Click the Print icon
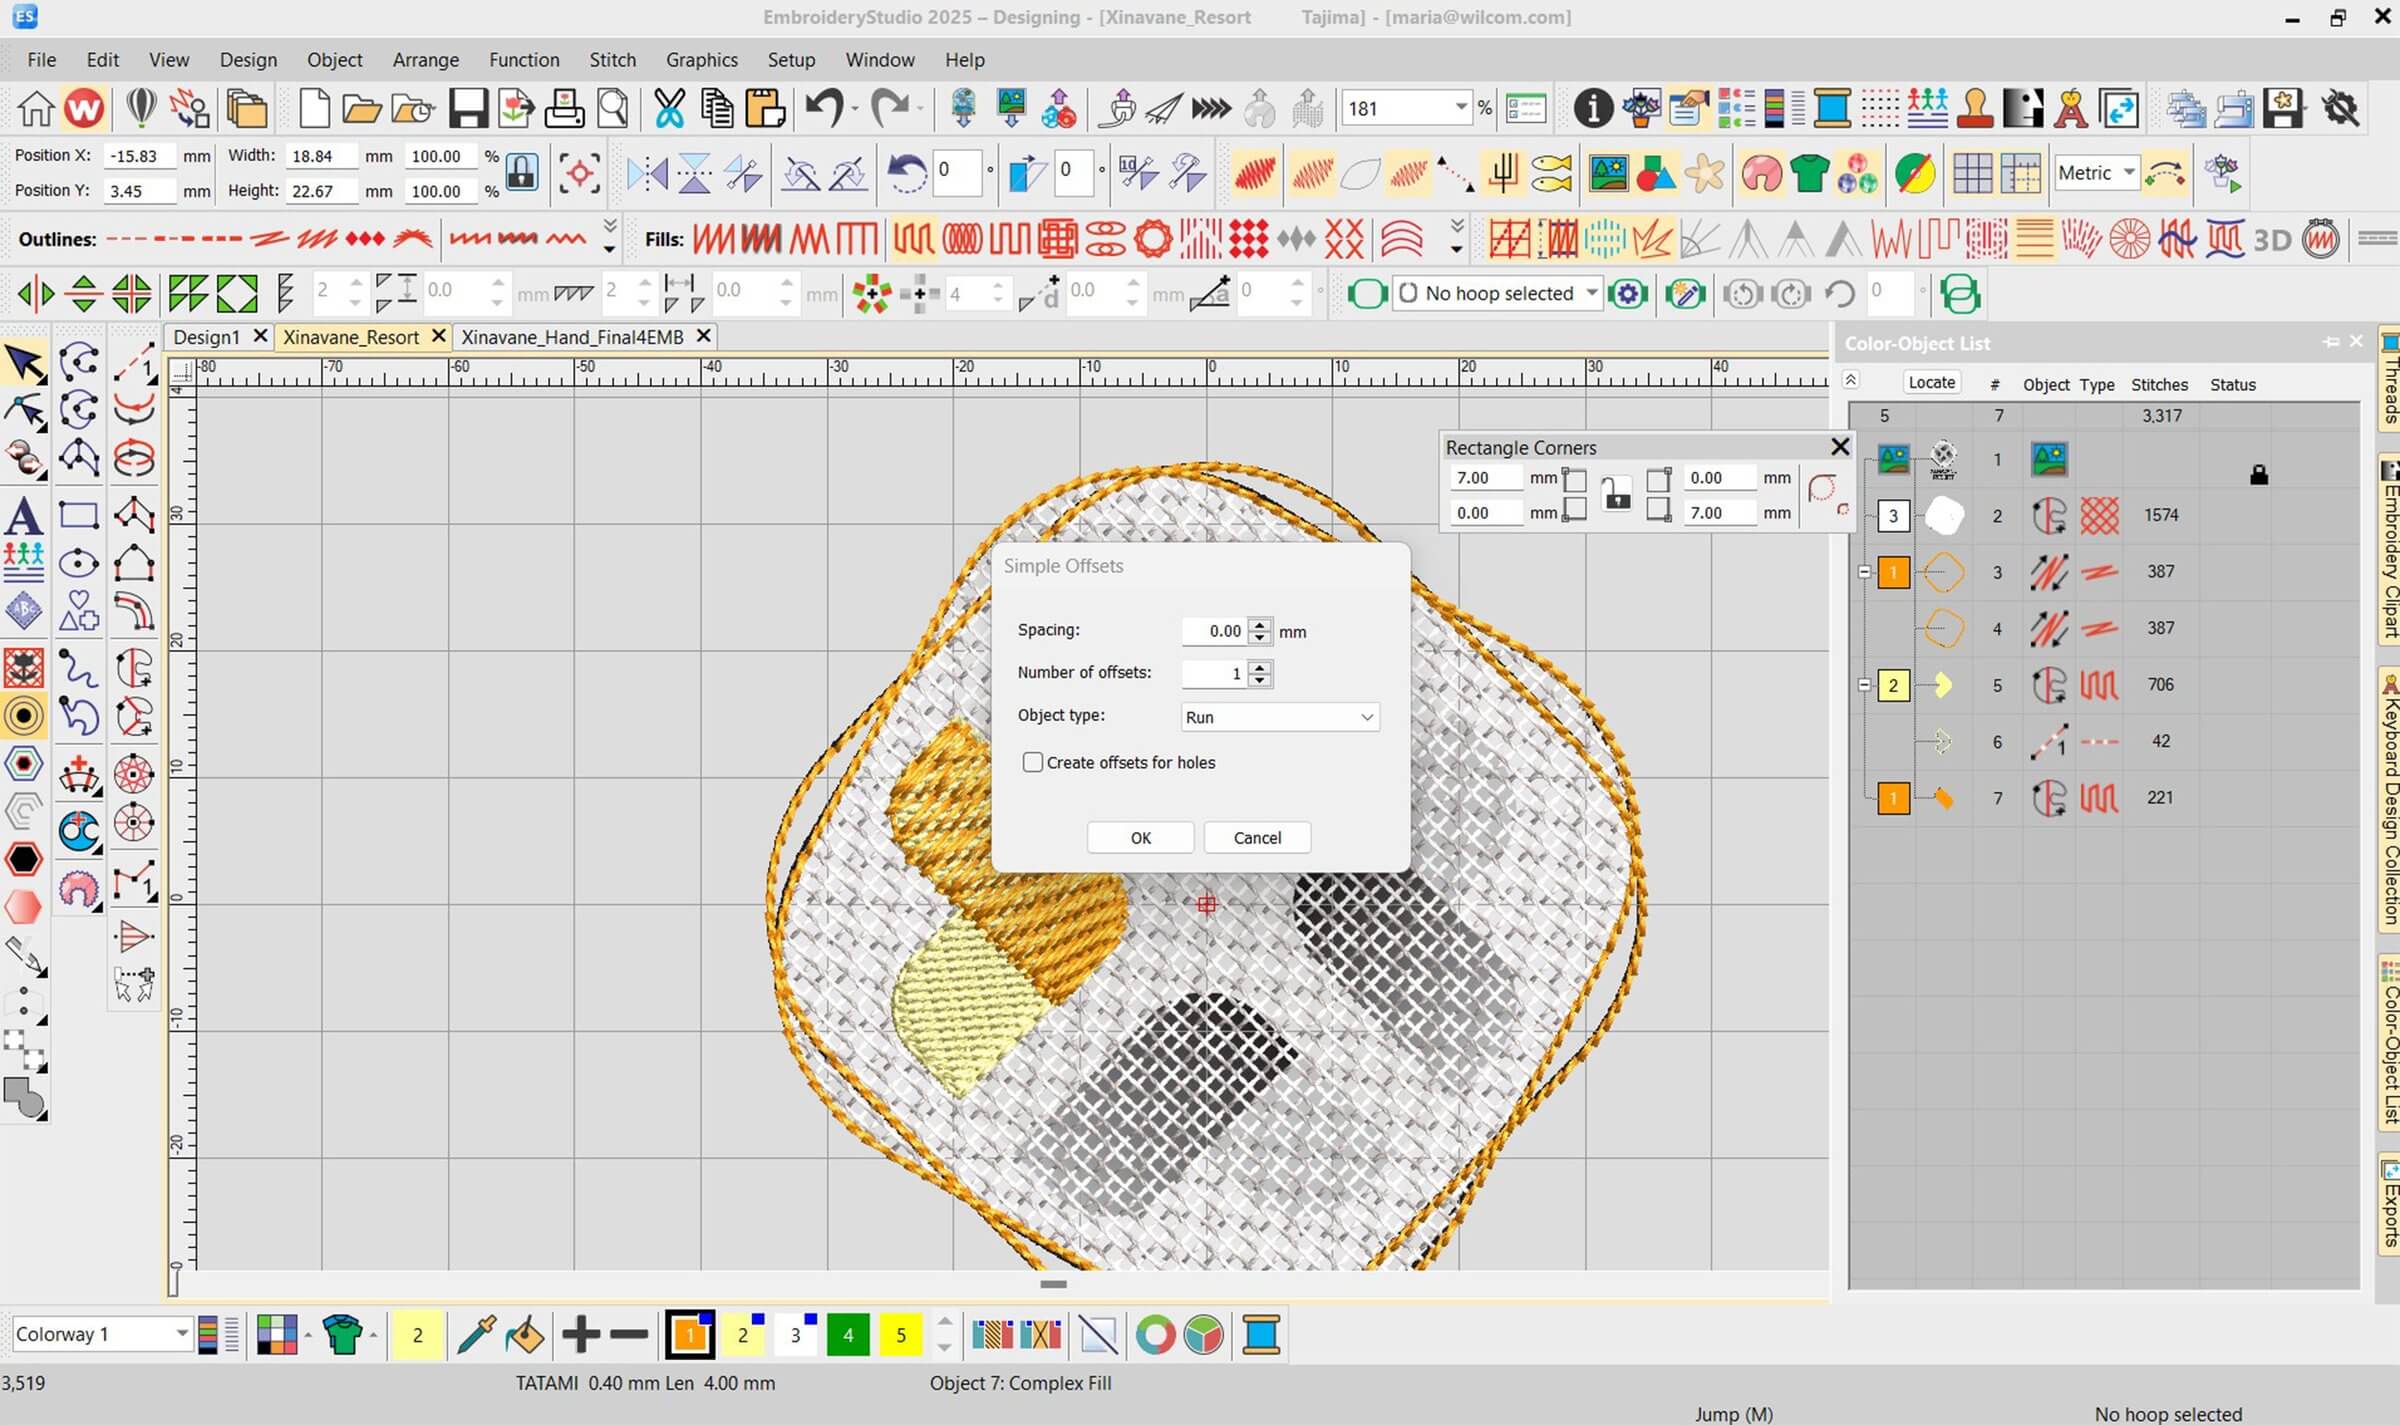The image size is (2400, 1425). 564,108
